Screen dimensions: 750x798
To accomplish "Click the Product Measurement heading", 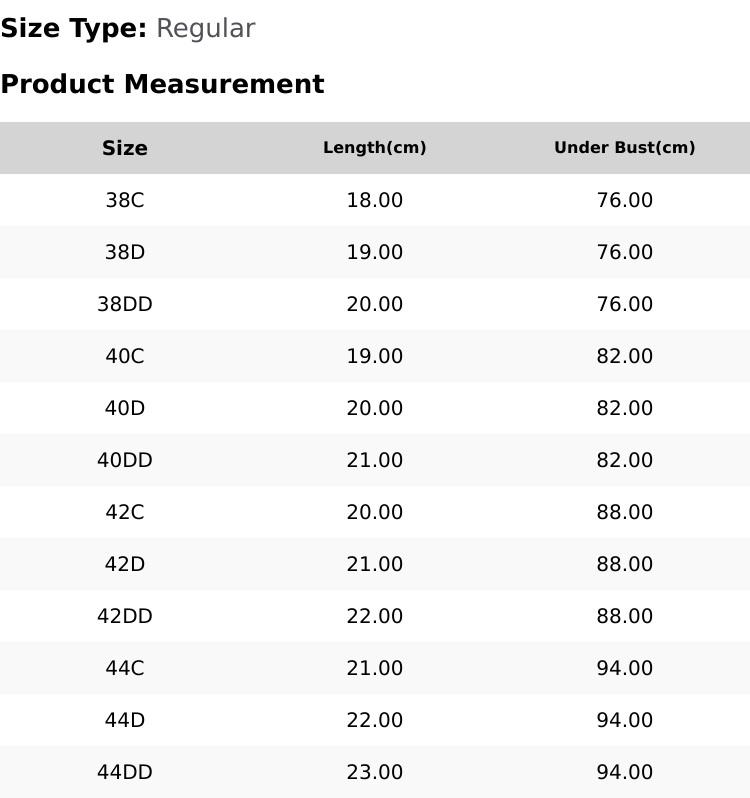I will (162, 84).
